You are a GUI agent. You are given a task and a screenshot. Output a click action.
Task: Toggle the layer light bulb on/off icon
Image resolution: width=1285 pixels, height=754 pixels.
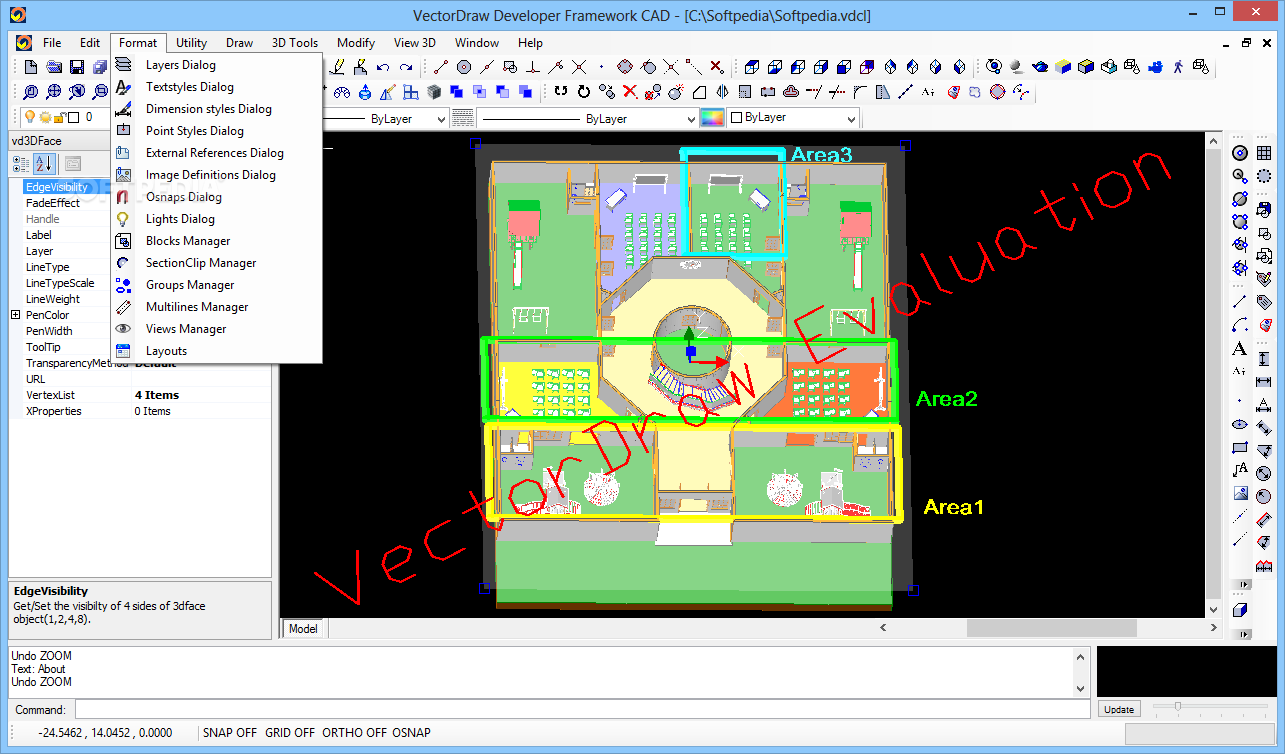pos(30,117)
